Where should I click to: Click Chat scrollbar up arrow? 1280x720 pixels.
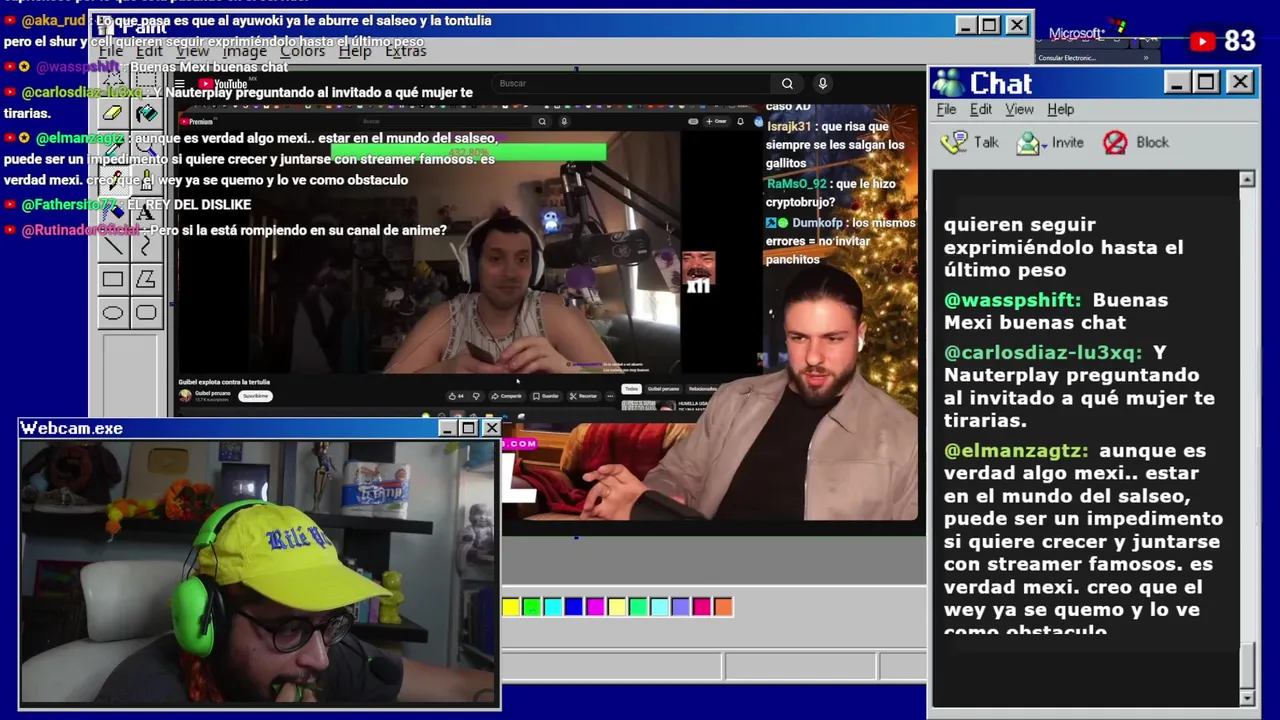tap(1247, 179)
